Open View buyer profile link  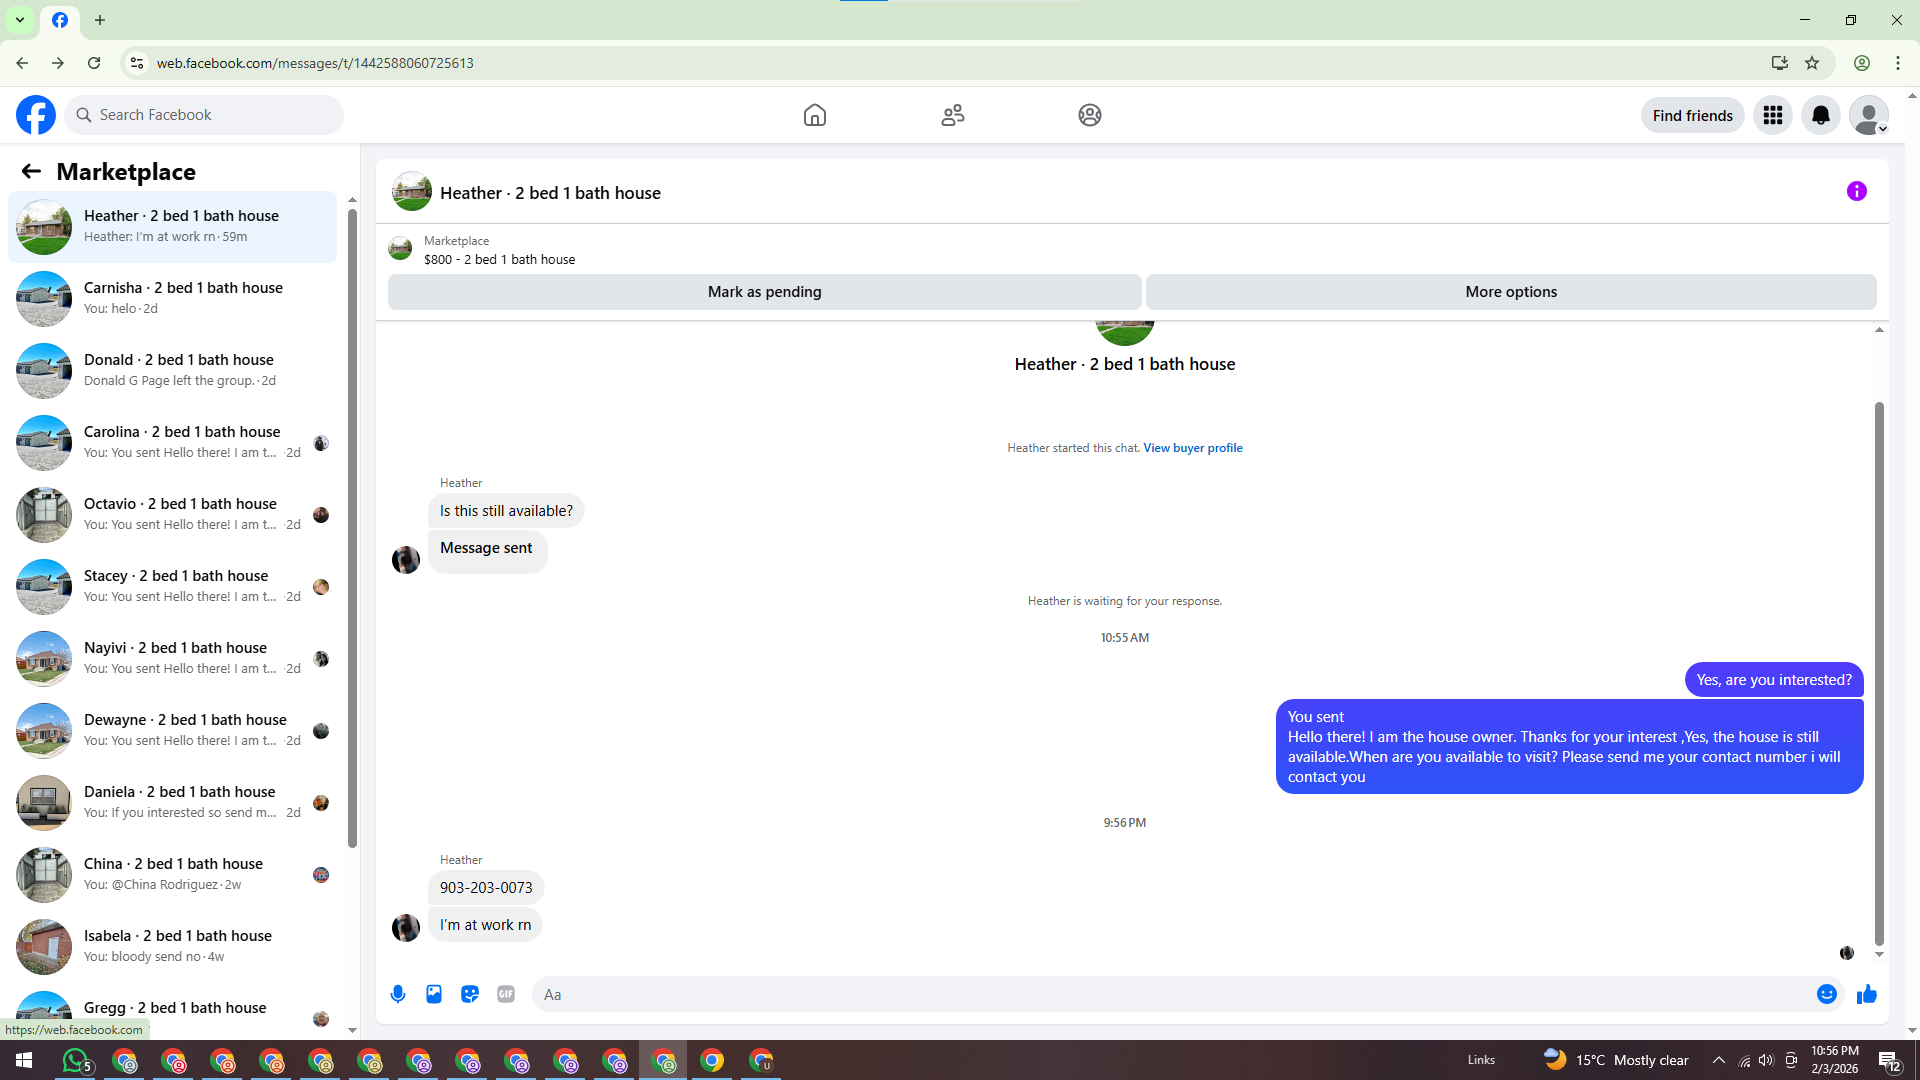[x=1192, y=448]
